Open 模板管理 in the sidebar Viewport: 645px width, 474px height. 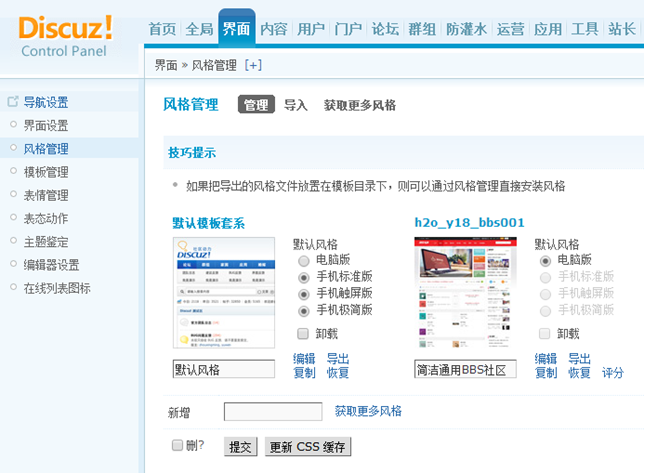click(x=46, y=172)
